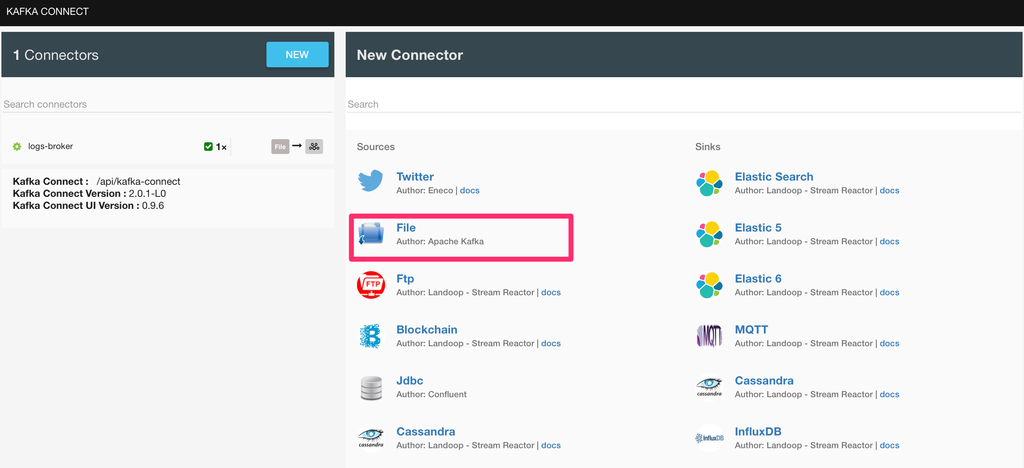Click Author: Confluent text under Jdbc
The width and height of the screenshot is (1024, 468).
[432, 394]
